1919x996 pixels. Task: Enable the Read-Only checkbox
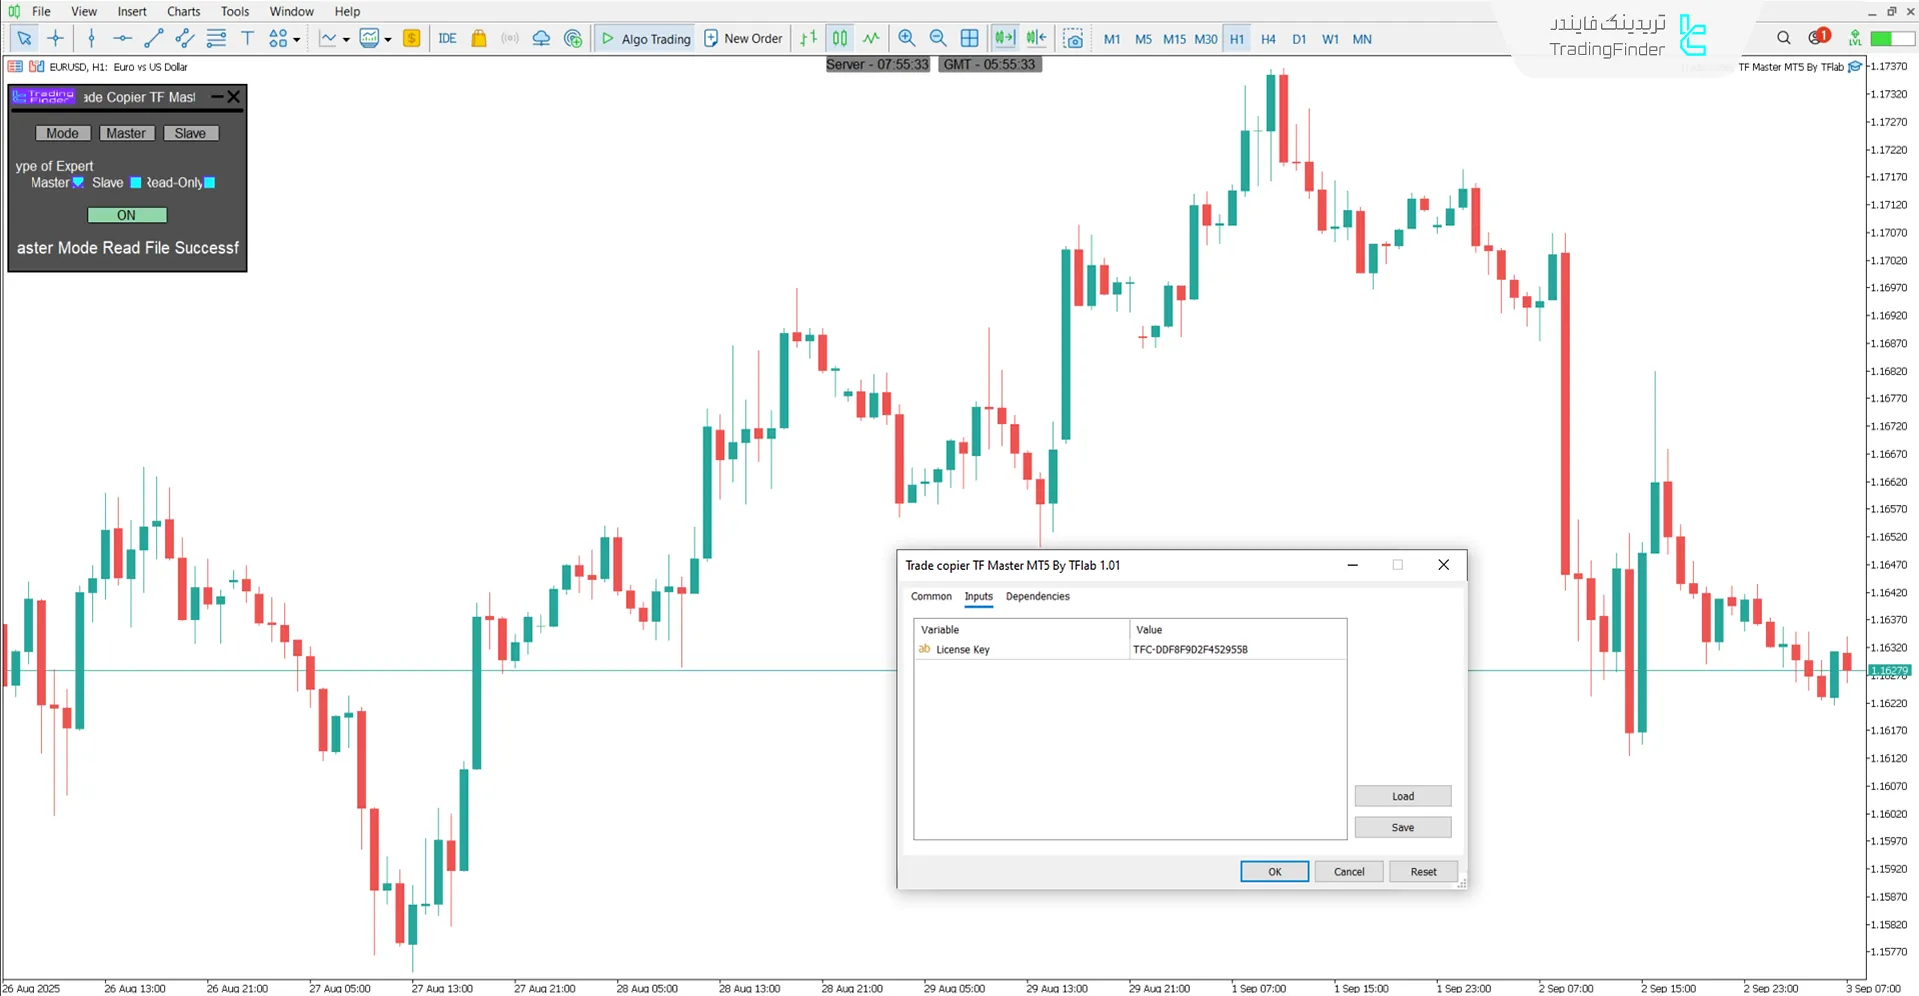click(209, 183)
